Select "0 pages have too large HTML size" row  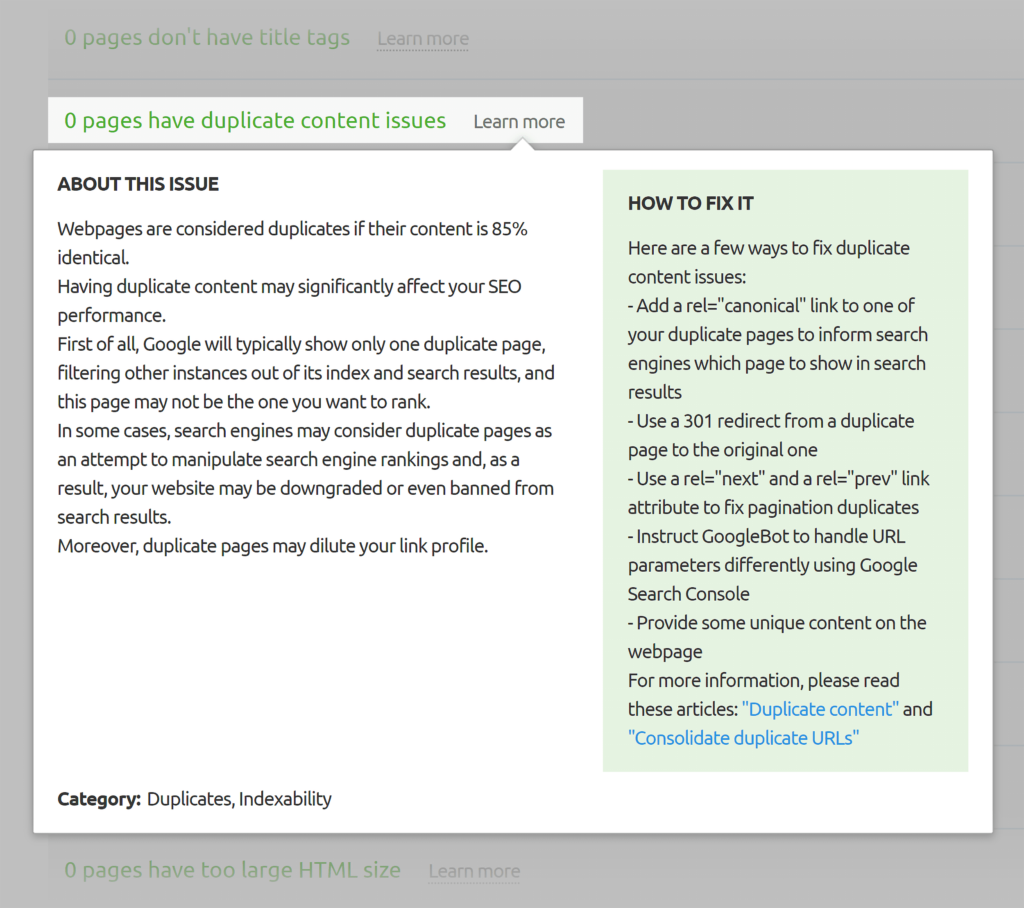[232, 870]
